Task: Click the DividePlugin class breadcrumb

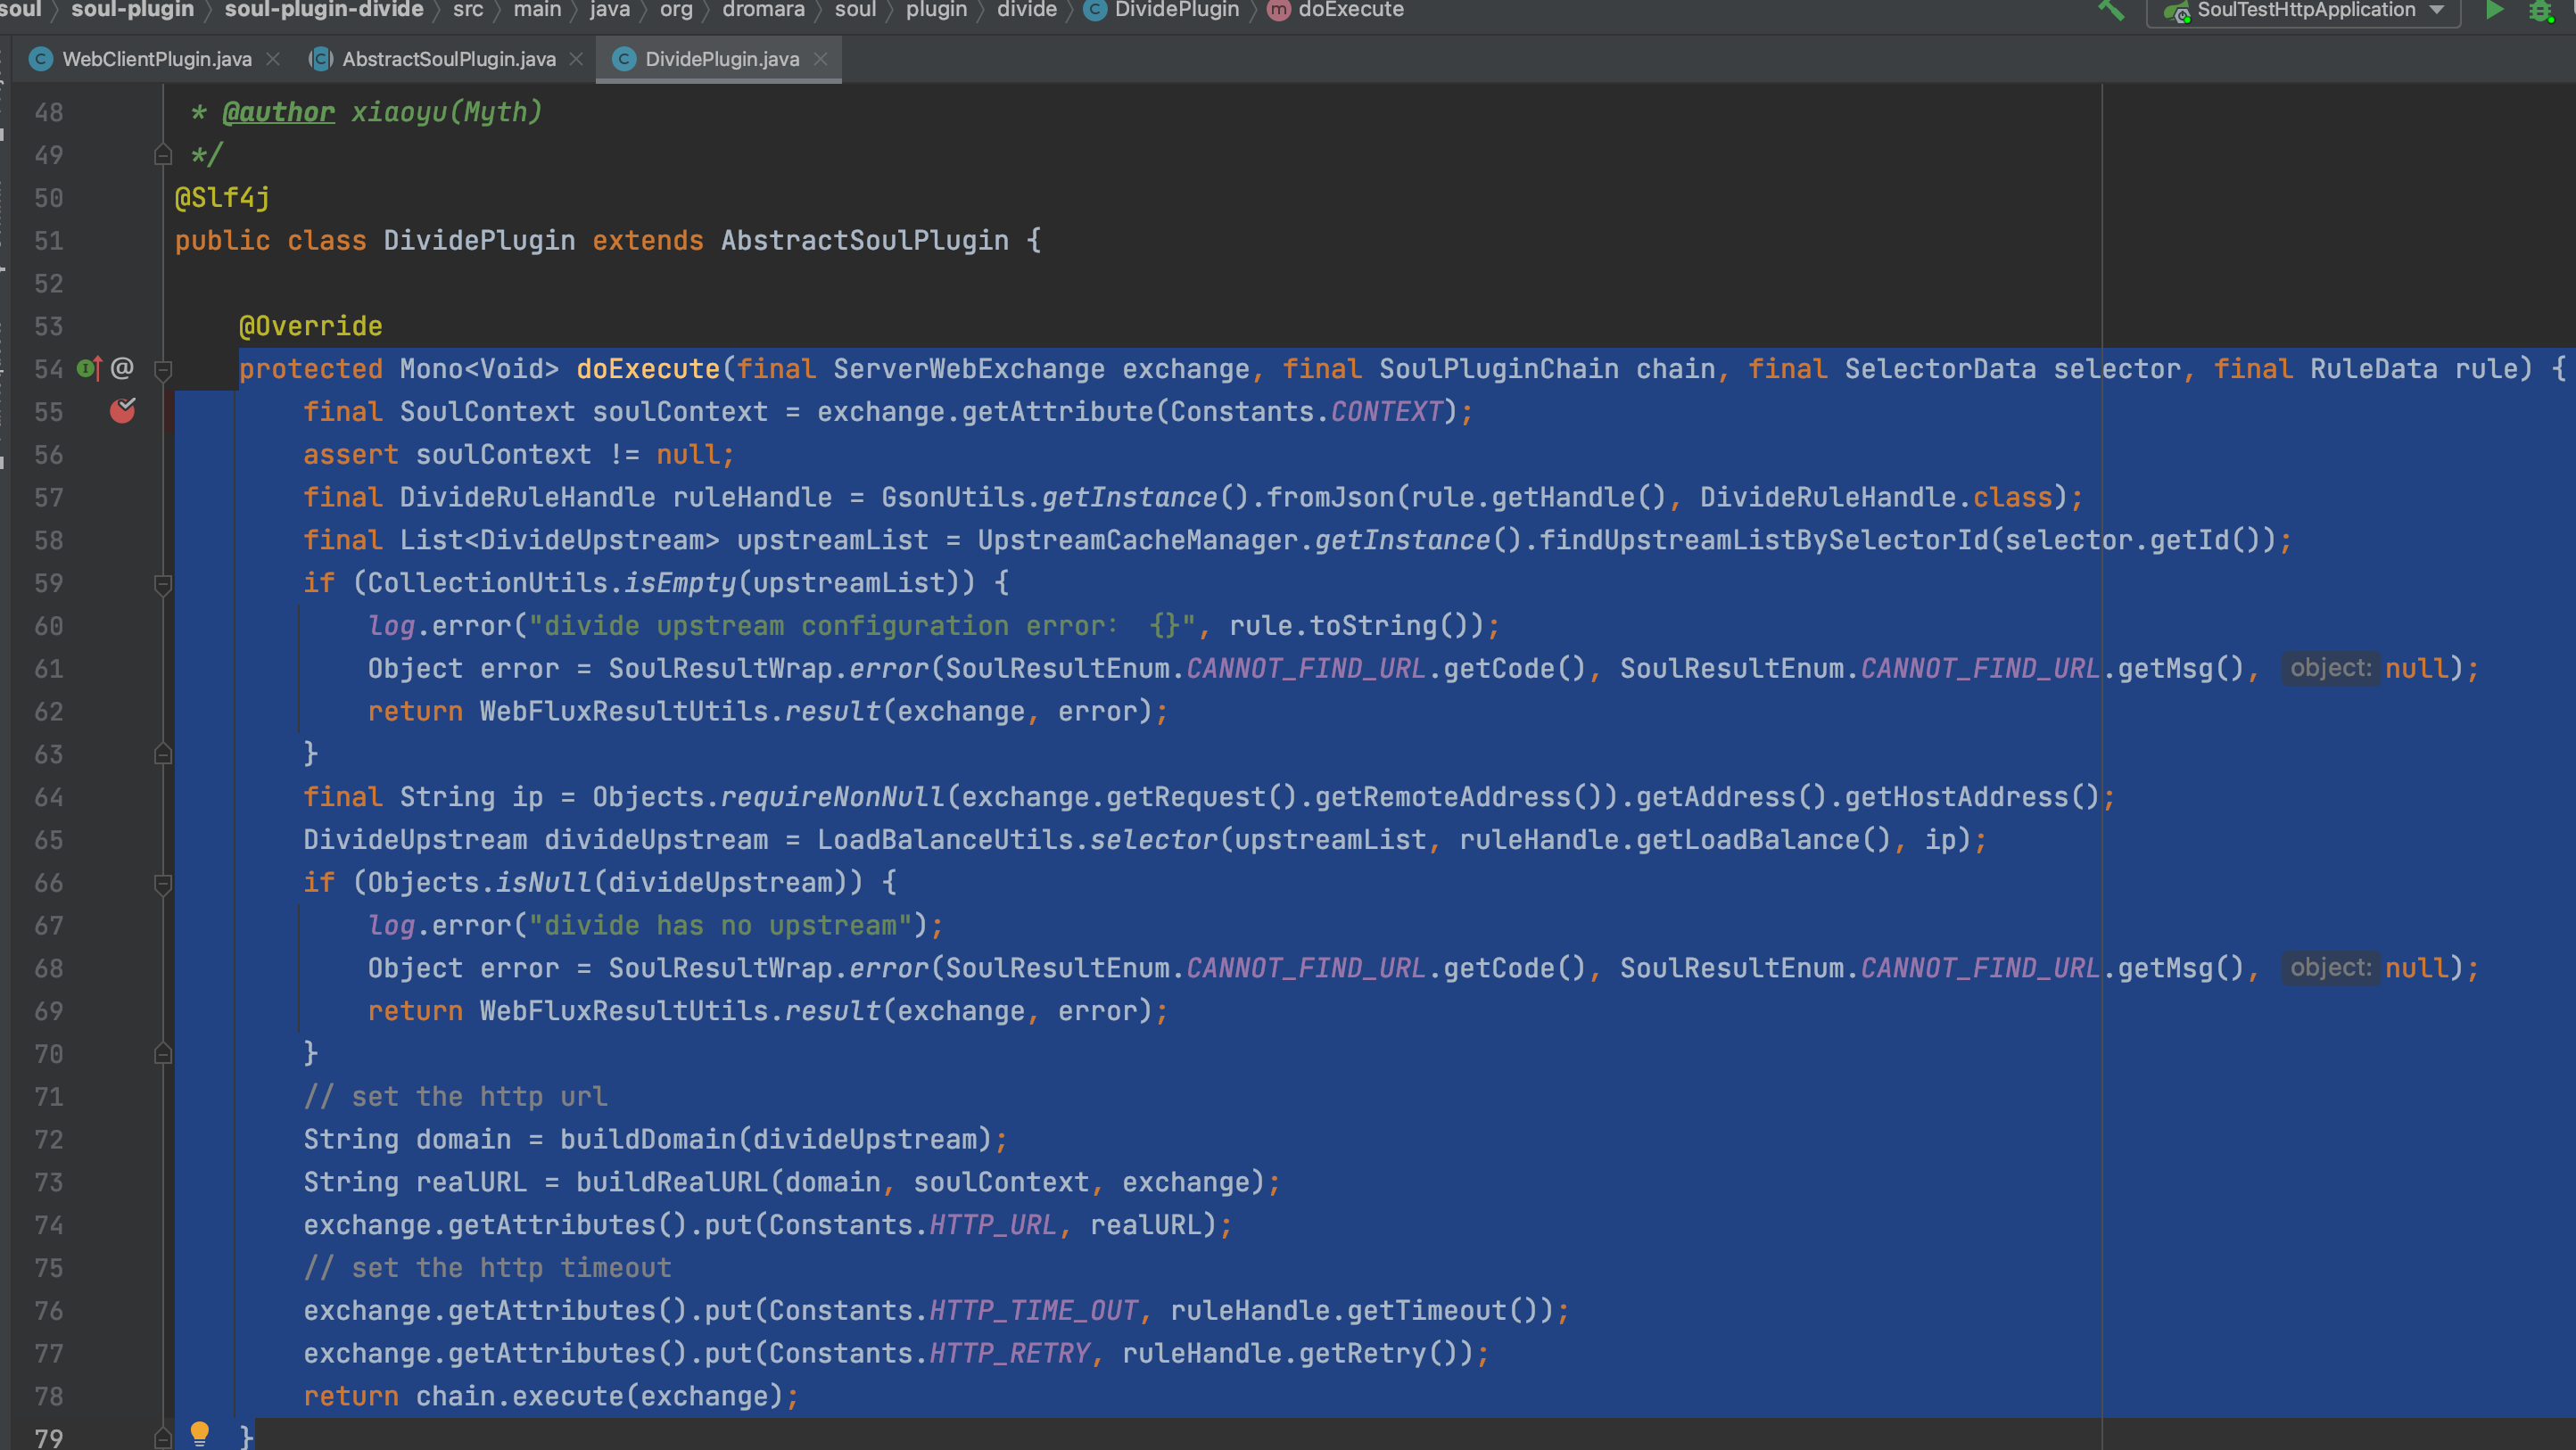Action: (1176, 10)
